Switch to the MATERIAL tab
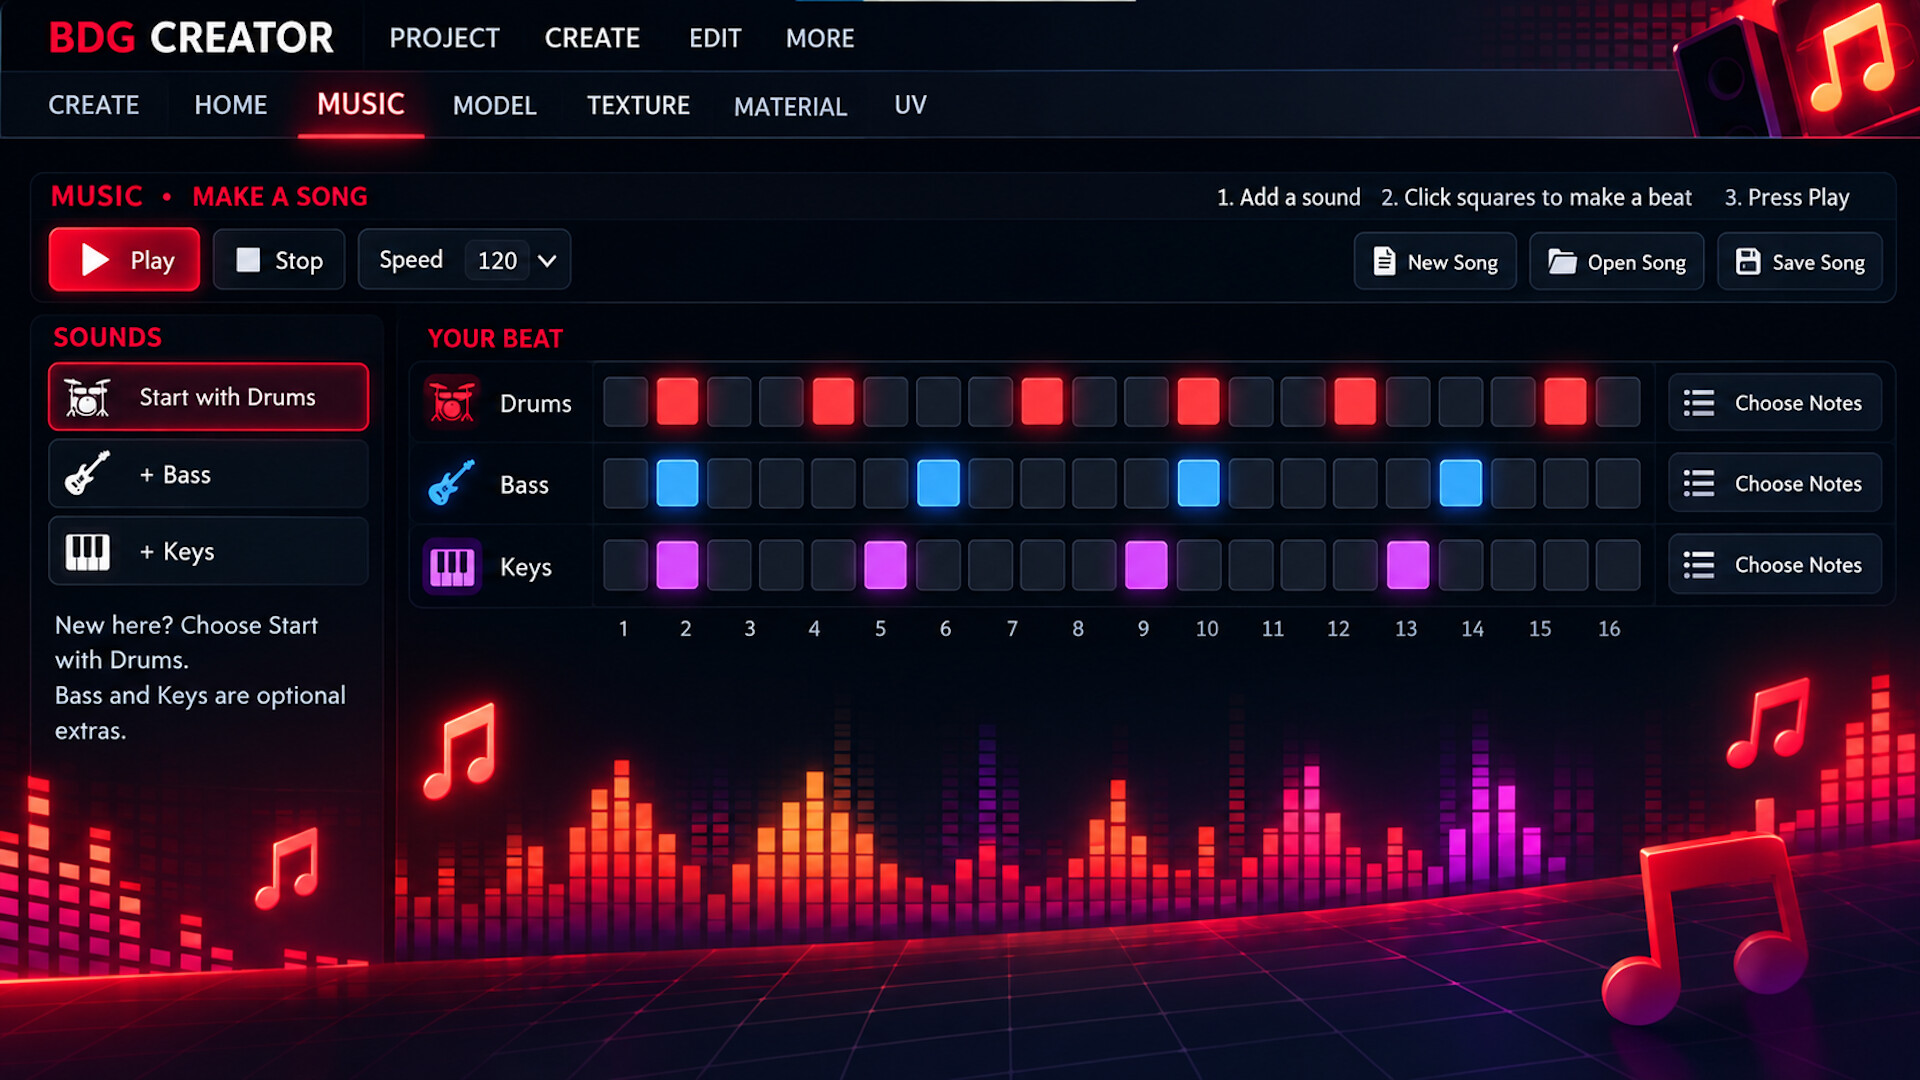This screenshot has height=1080, width=1920. 790,106
